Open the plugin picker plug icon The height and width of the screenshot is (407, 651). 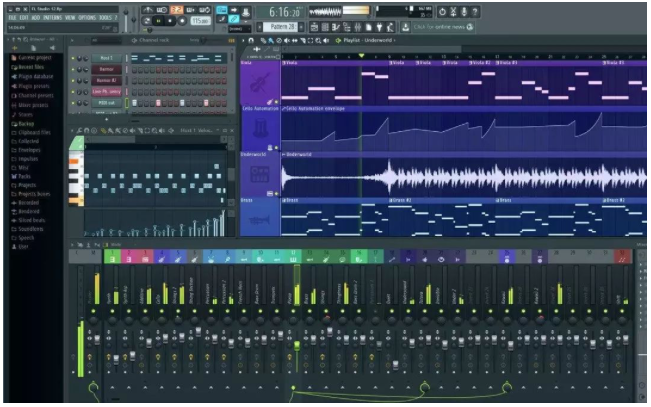point(379,27)
